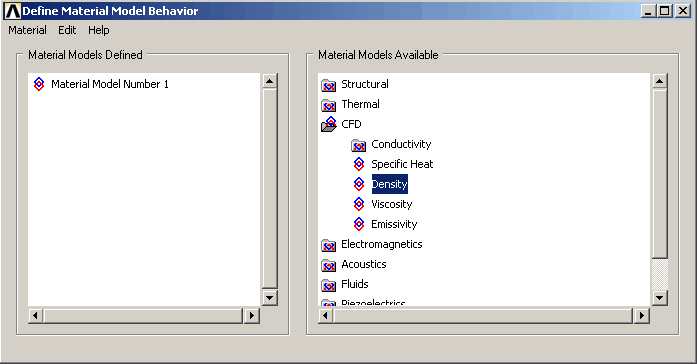Select the Electromagnetics text label
This screenshot has height=364, width=697.
pos(381,244)
